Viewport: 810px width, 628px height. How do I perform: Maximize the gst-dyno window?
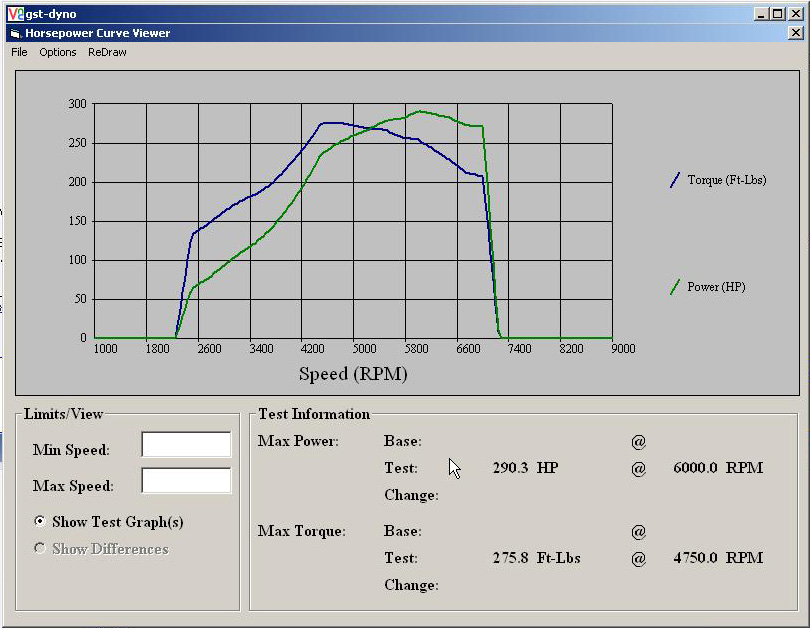(777, 14)
